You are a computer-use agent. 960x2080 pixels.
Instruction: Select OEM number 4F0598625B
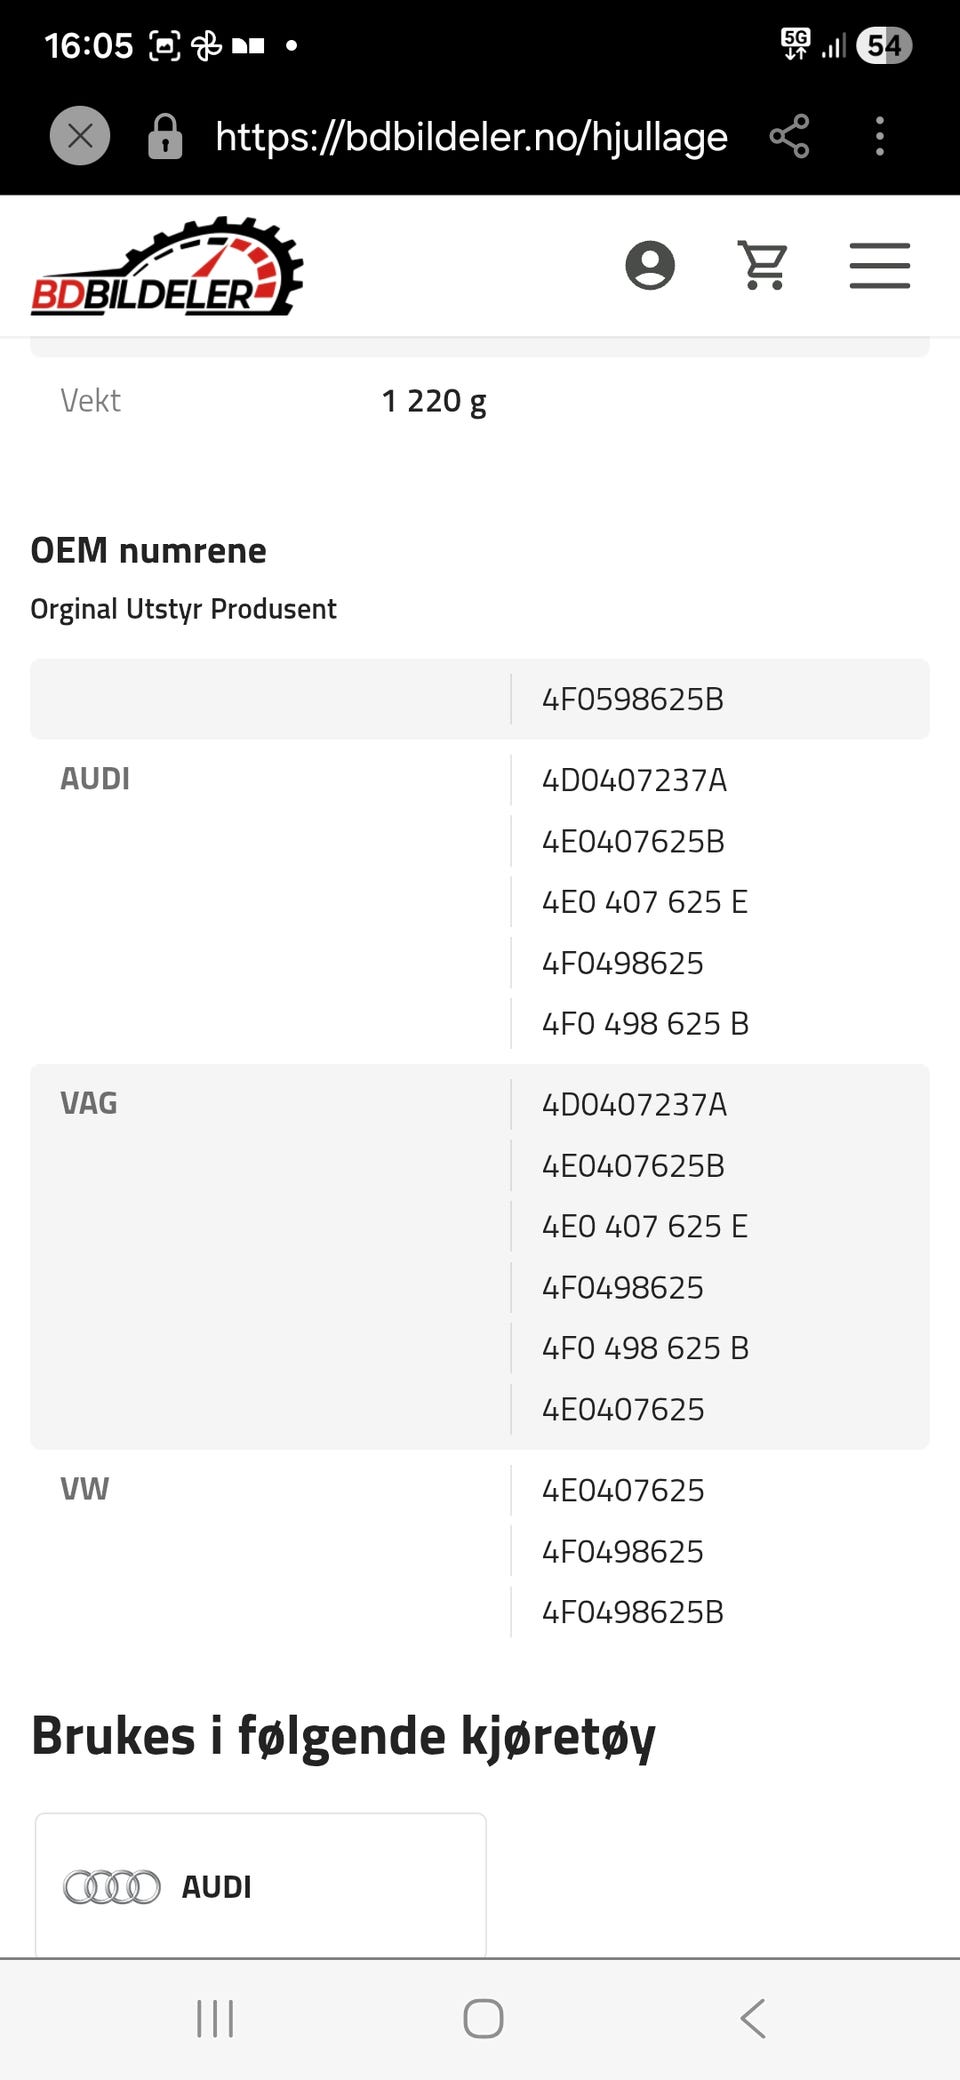(x=632, y=699)
